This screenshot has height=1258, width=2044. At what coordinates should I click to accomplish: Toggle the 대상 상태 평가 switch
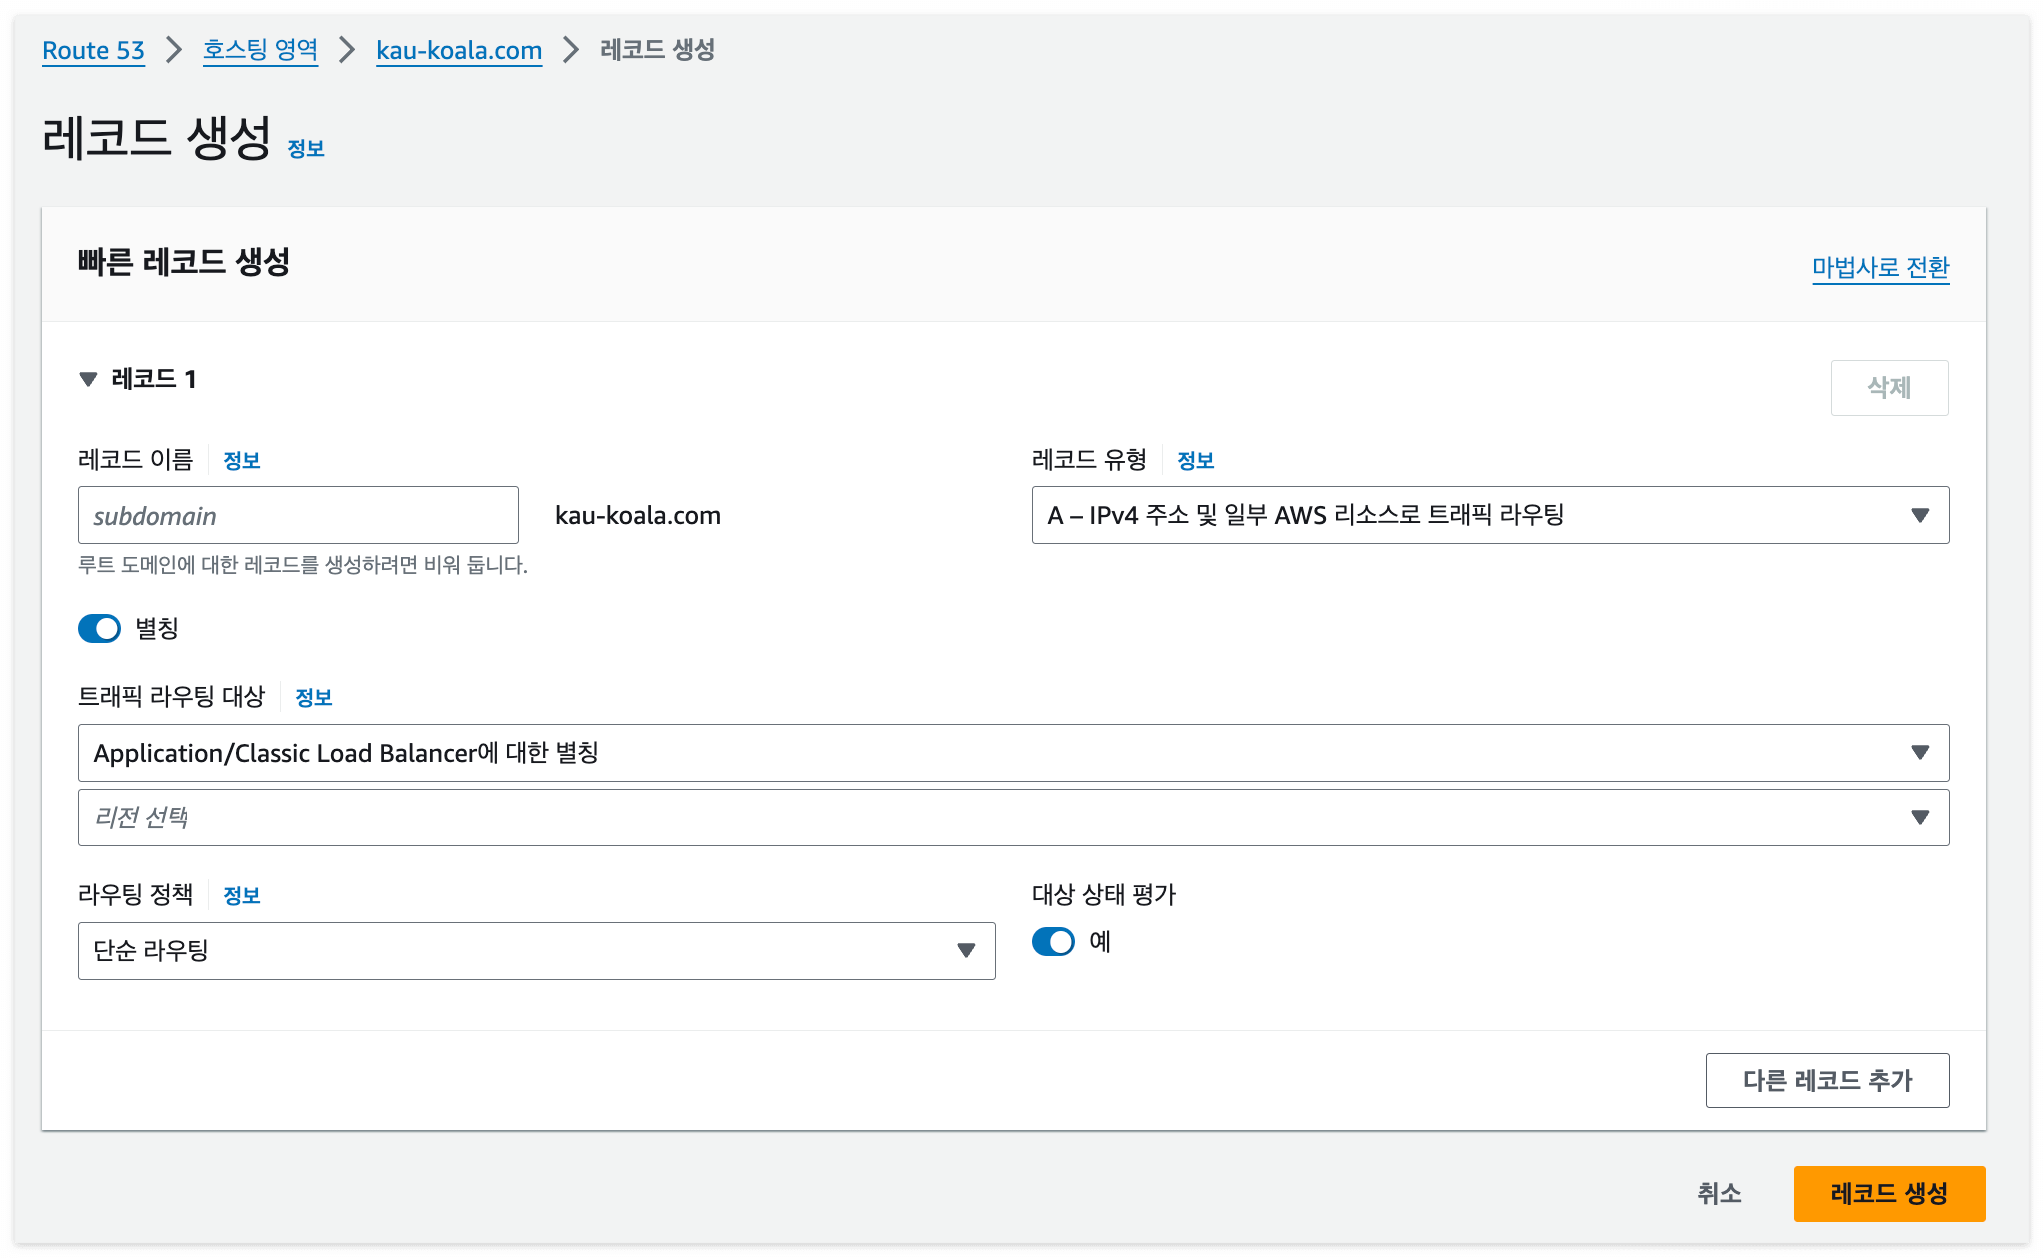coord(1053,941)
